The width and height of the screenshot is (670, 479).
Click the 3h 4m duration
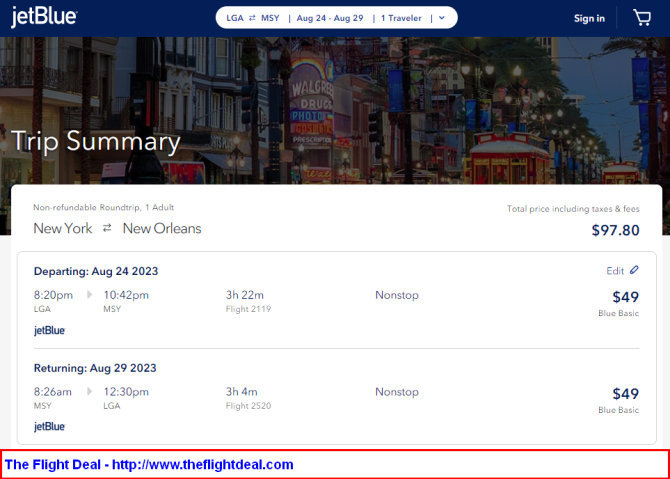coord(241,391)
